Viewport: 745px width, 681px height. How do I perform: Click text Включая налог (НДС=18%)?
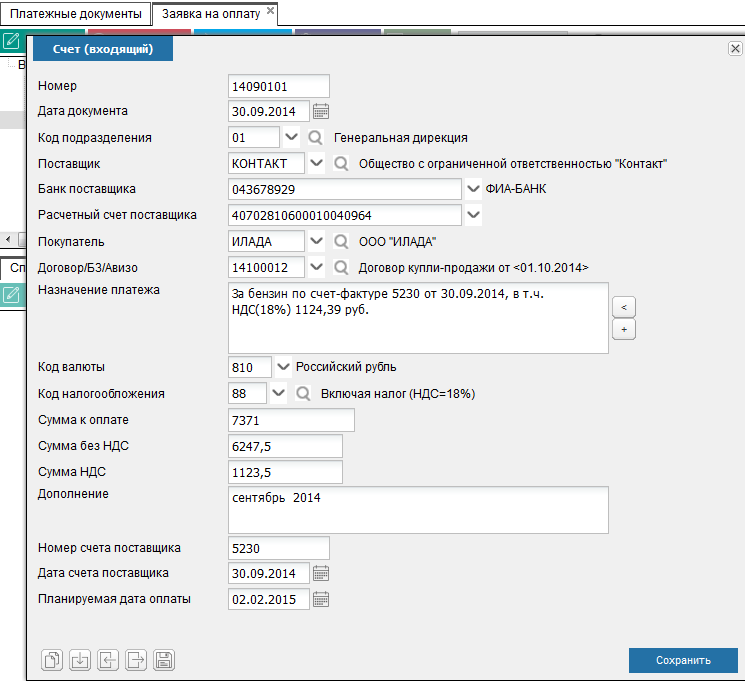tap(398, 393)
